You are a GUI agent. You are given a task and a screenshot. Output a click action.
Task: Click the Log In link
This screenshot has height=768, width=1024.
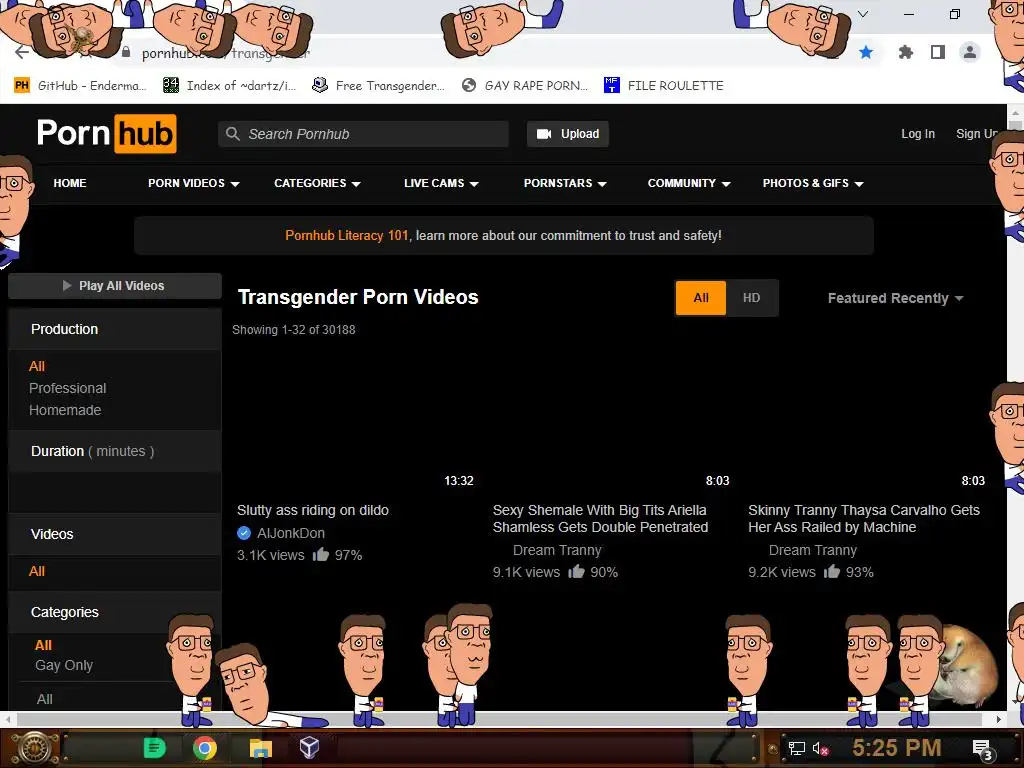918,134
